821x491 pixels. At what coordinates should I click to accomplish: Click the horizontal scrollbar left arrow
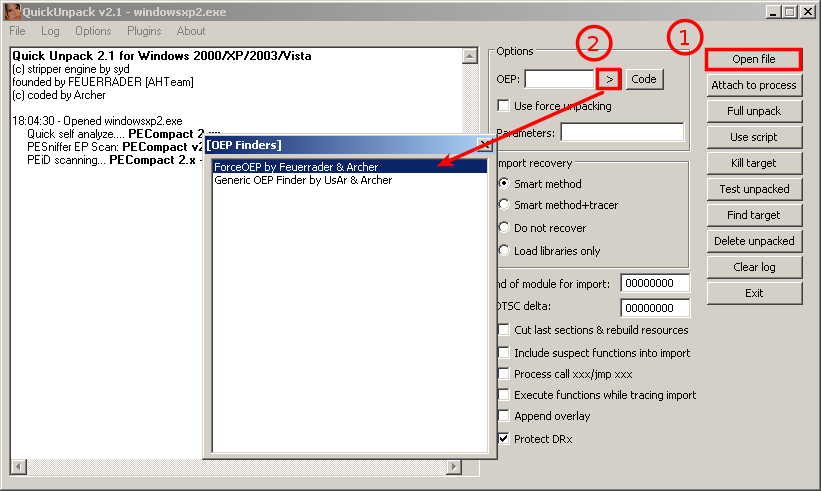[17, 467]
